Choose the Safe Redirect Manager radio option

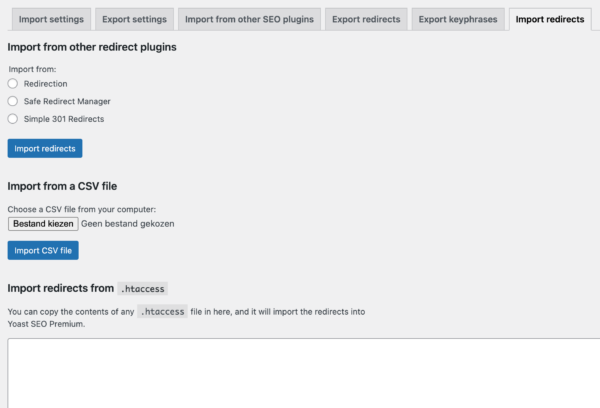point(13,101)
